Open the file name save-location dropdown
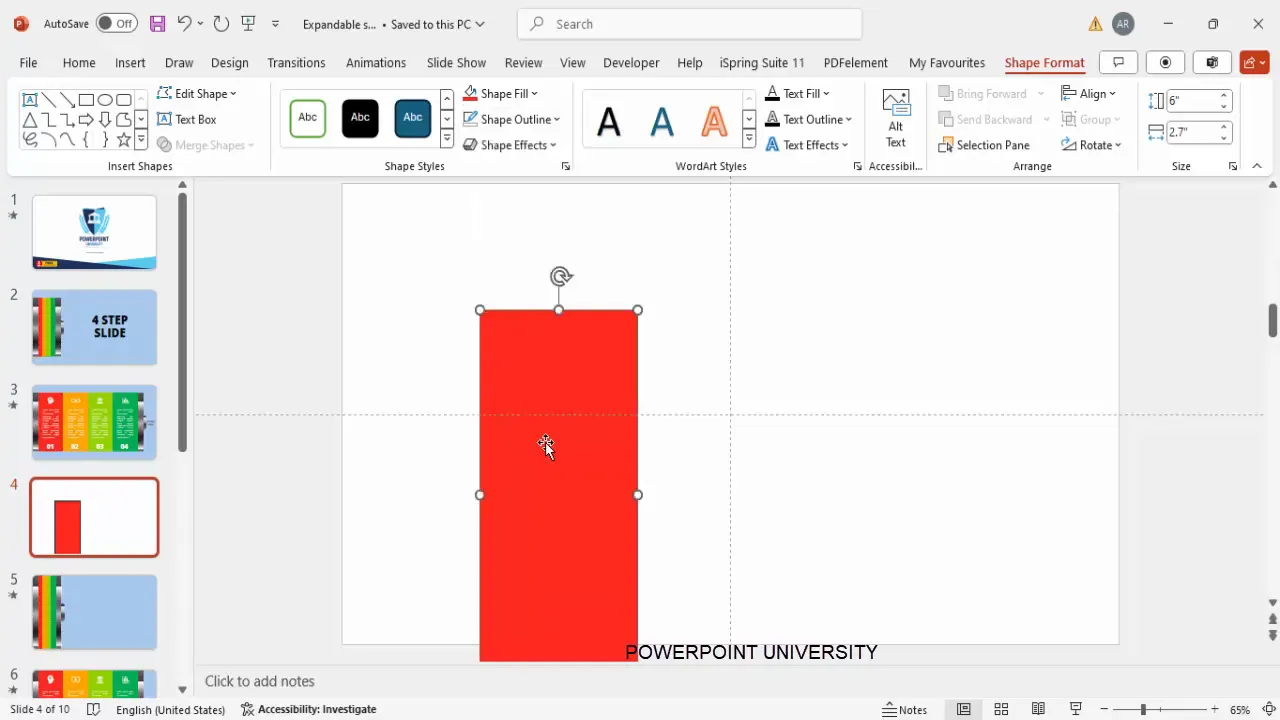The width and height of the screenshot is (1280, 720). tap(480, 24)
